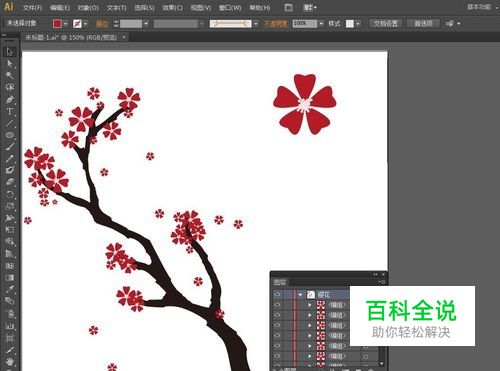This screenshot has width=500, height=371.
Task: Toggle visibility of sixth <编组> sublayer
Action: [x=277, y=356]
